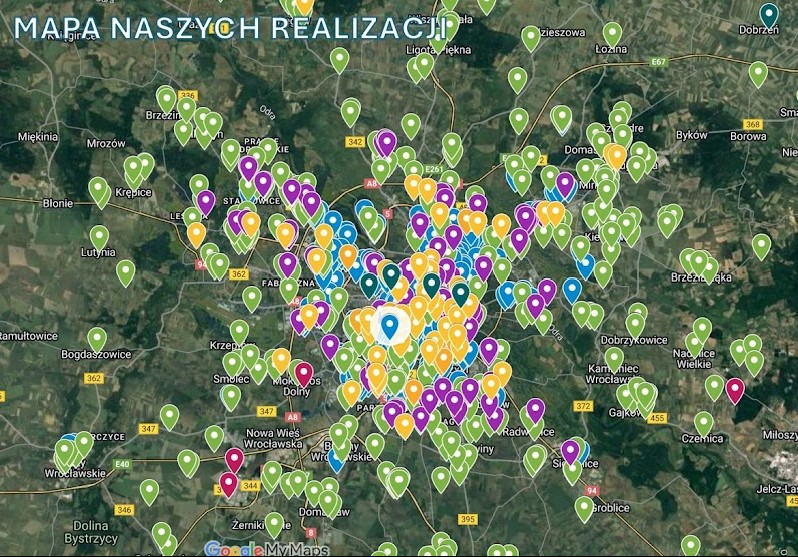Click the road 368 shield
This screenshot has width=798, height=557.
tap(752, 124)
